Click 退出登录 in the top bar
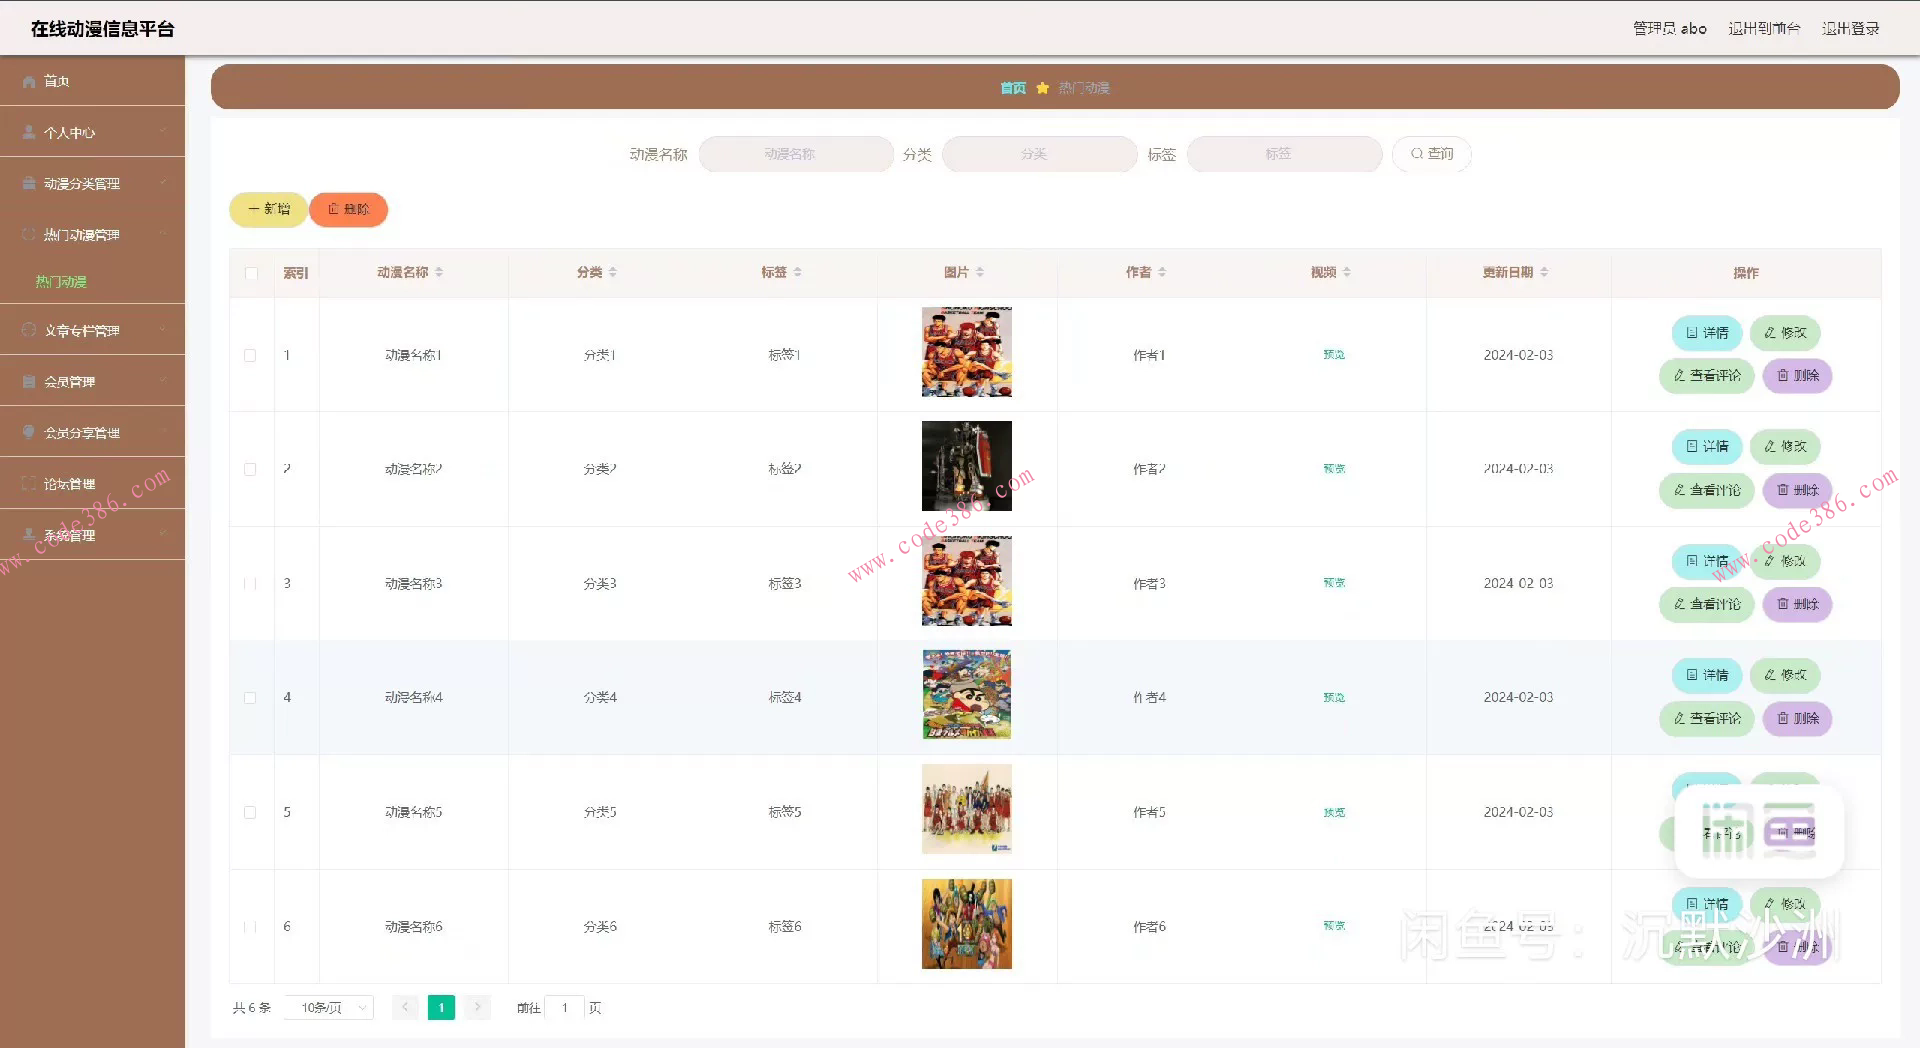The width and height of the screenshot is (1920, 1048). (1850, 28)
